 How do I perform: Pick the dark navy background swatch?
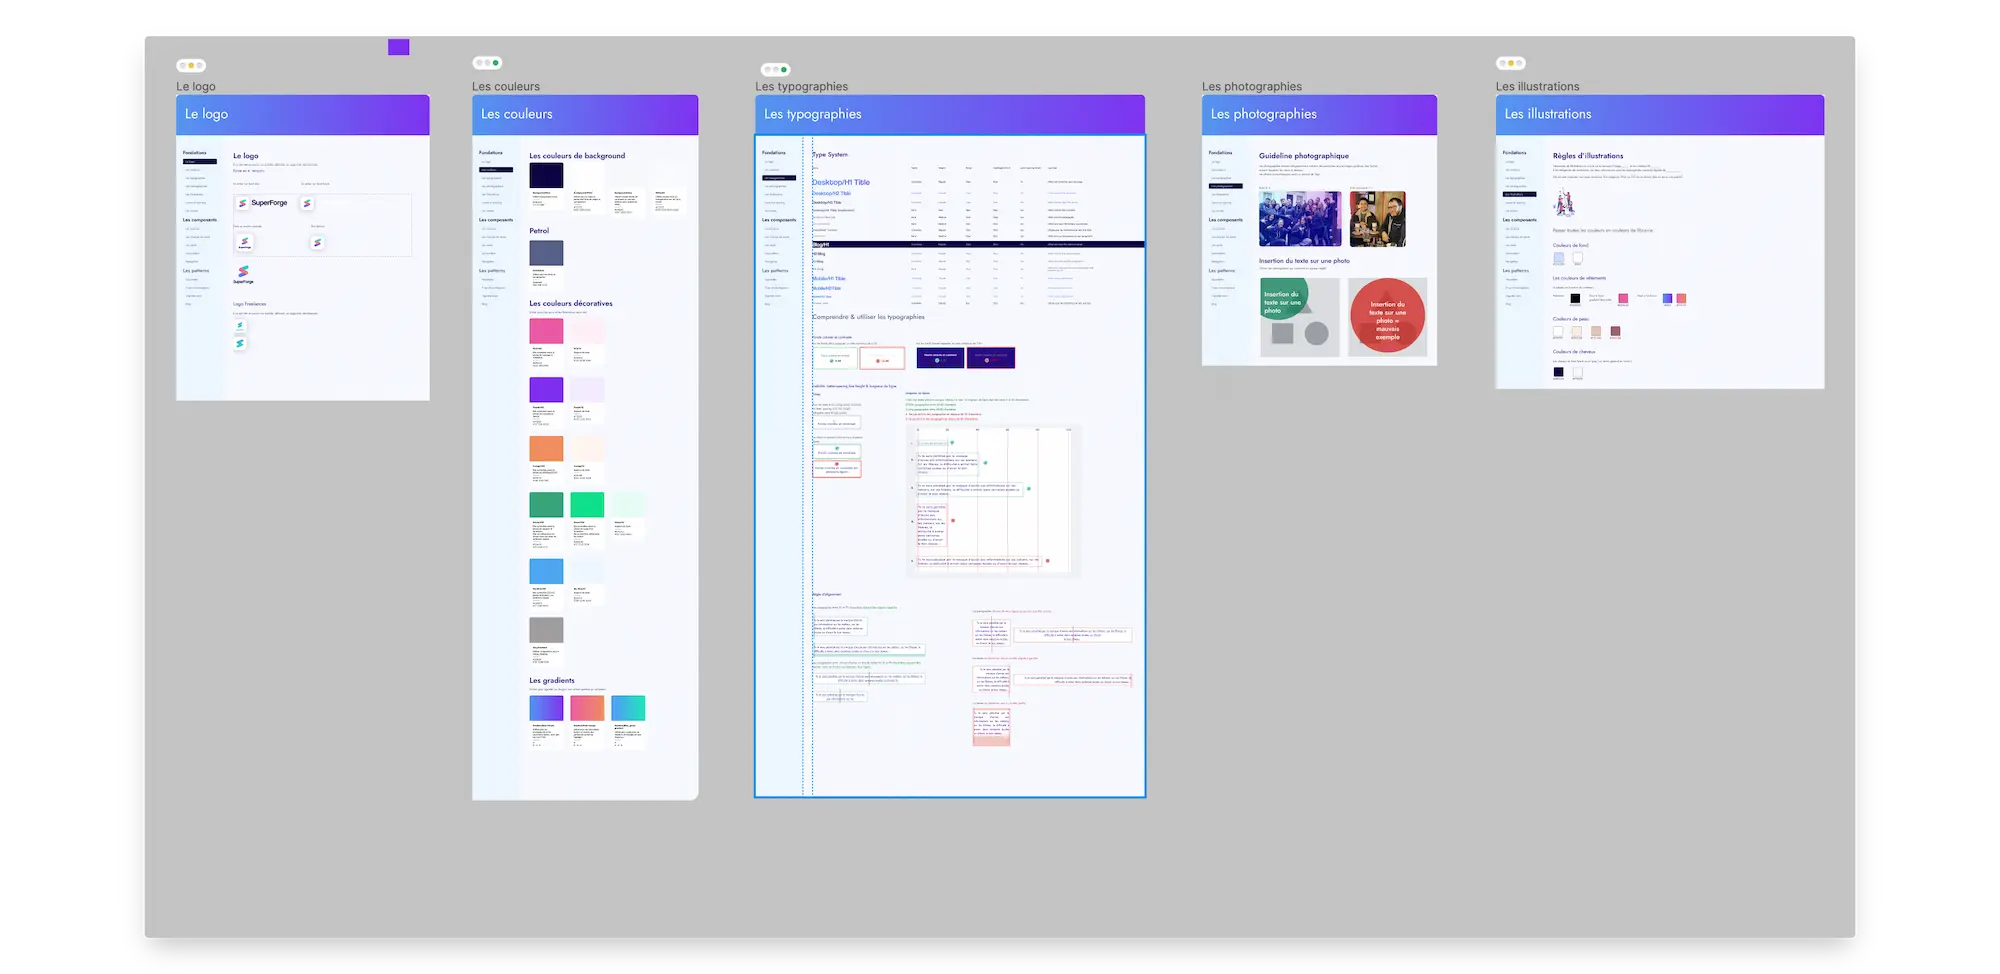point(546,175)
